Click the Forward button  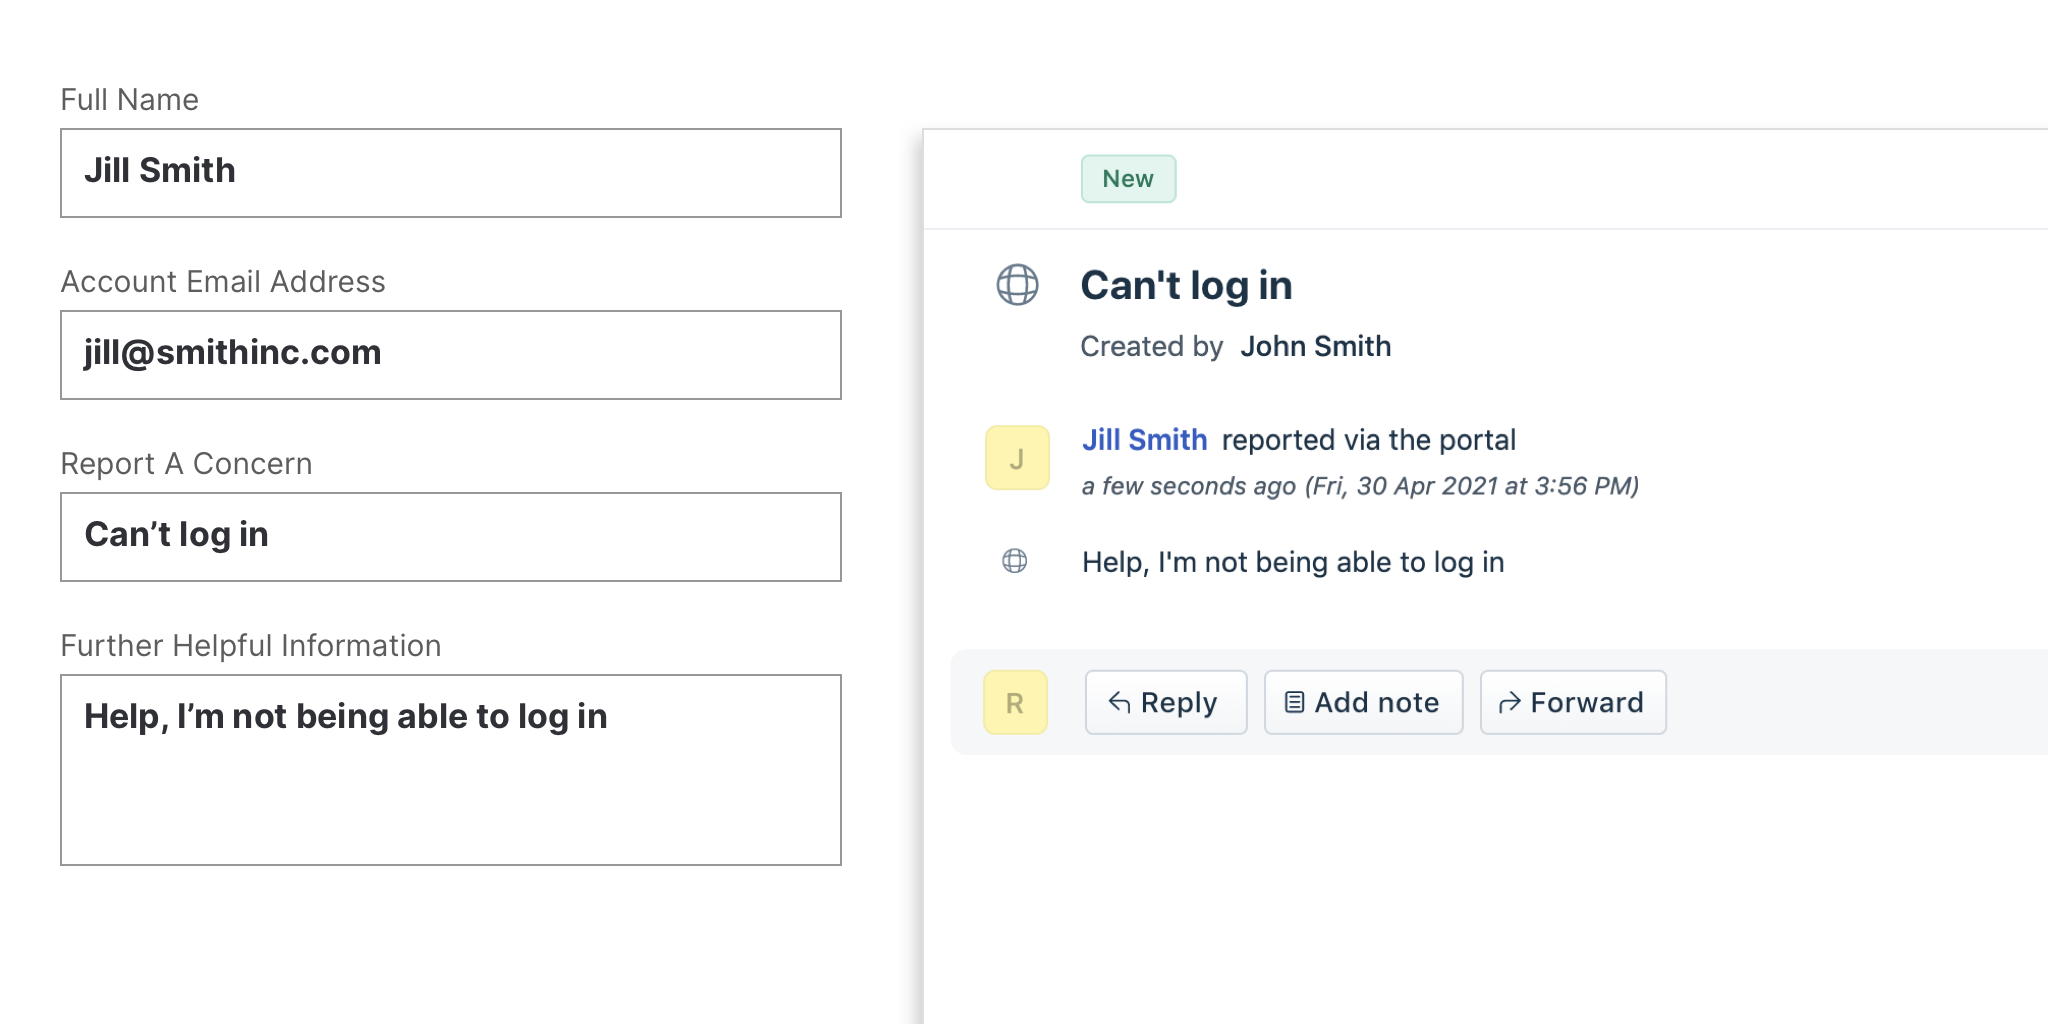pos(1572,702)
